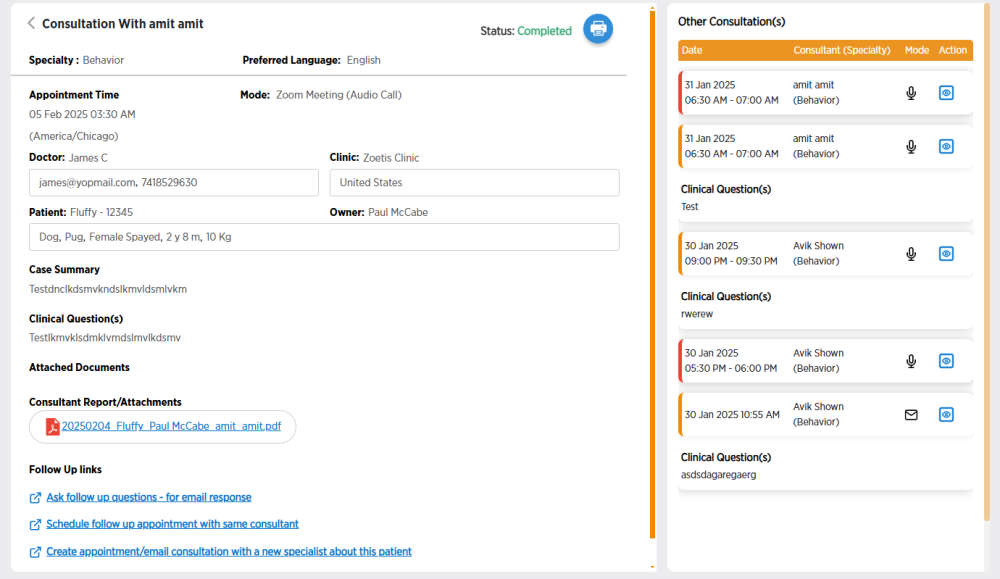Screen dimensions: 1000x579
Task: Click microphone icon in orange-edged 31 Jan amit amit row
Action: coord(911,147)
